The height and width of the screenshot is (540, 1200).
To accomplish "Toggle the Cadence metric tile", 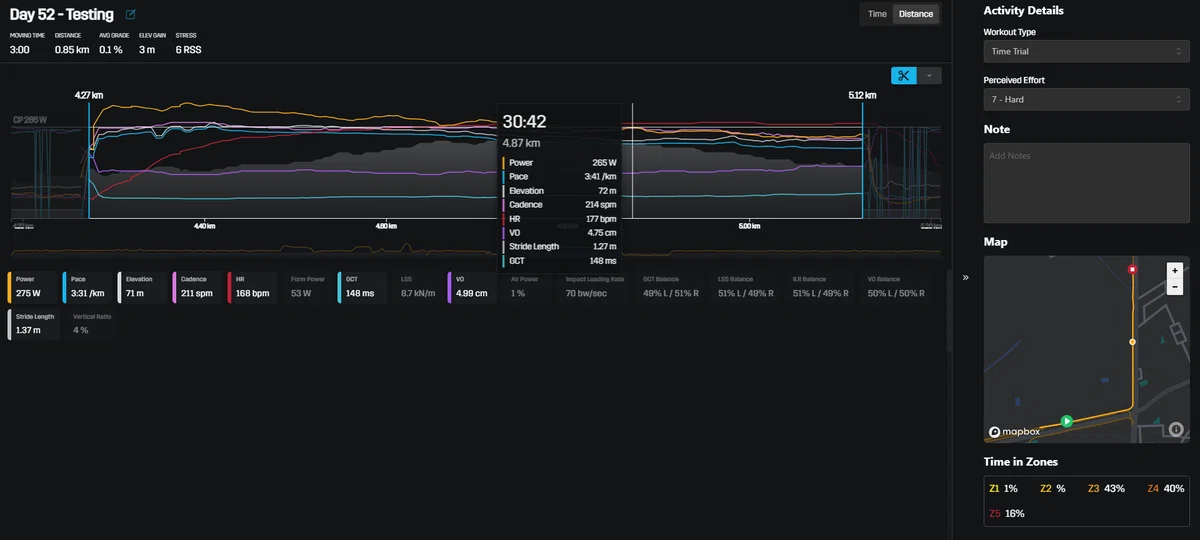I will [x=197, y=287].
